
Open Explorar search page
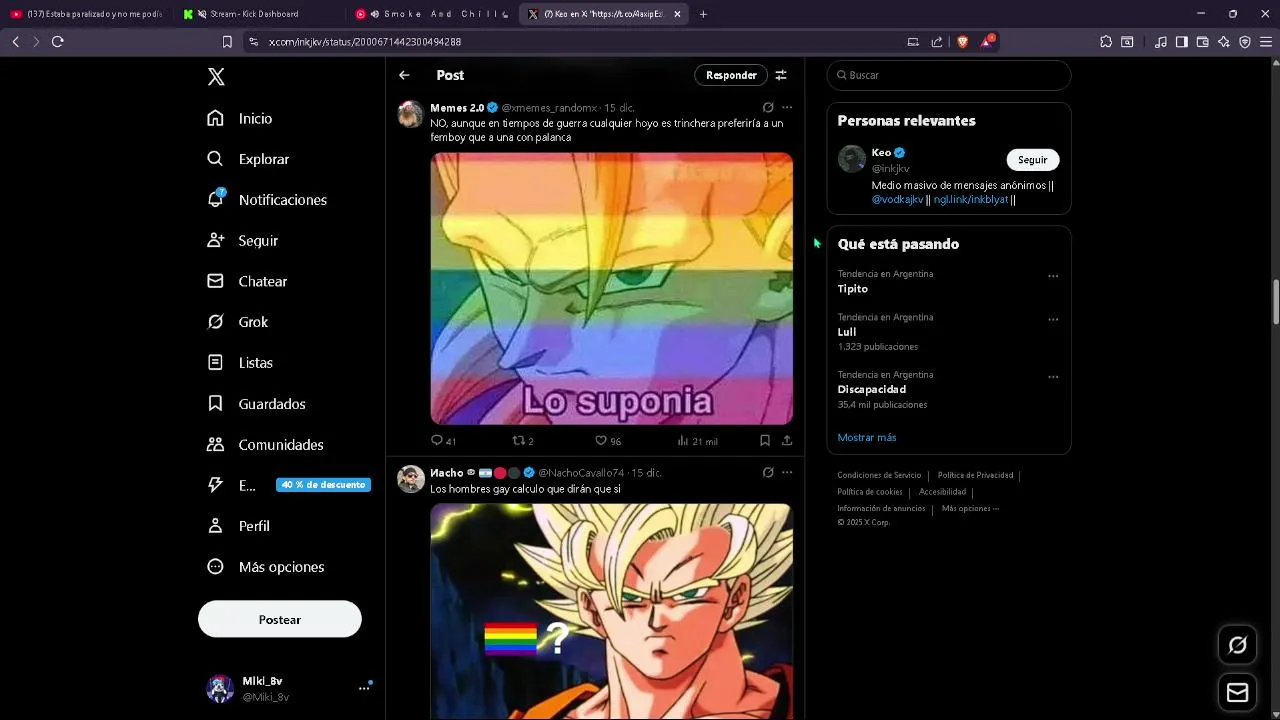pos(248,159)
